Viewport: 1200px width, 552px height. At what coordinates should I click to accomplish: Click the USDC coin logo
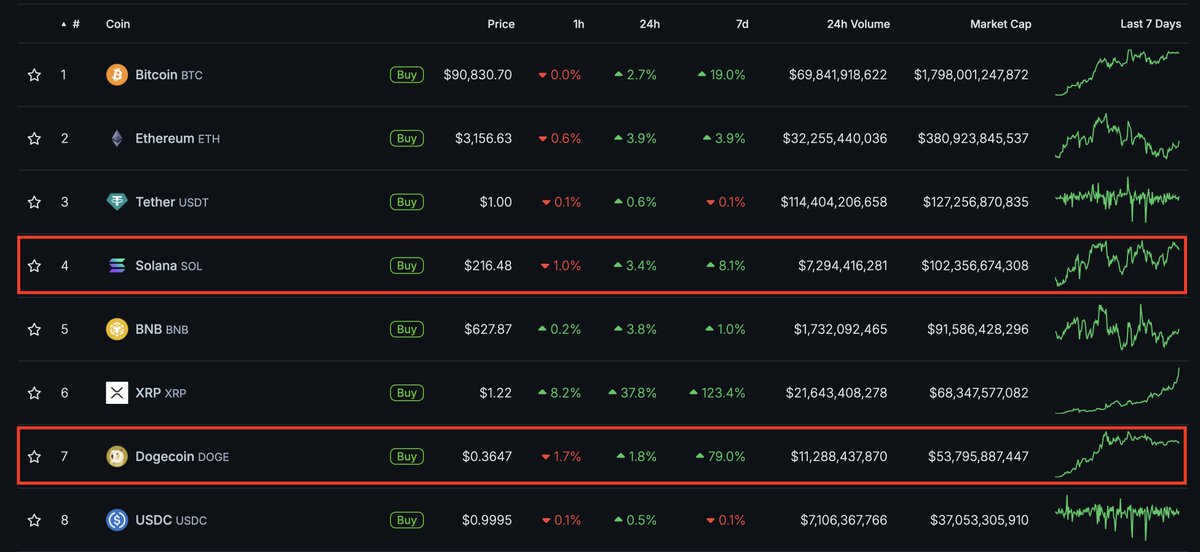(x=117, y=520)
